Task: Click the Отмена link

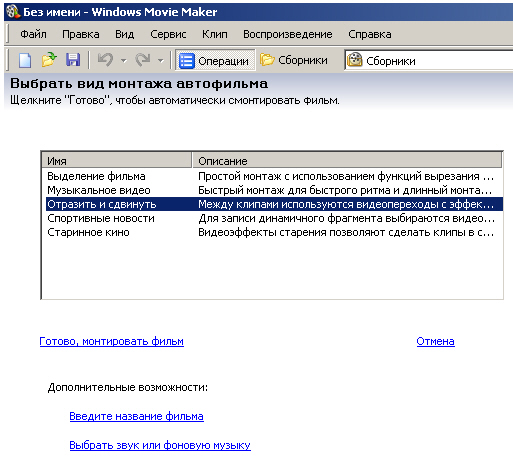Action: click(435, 341)
